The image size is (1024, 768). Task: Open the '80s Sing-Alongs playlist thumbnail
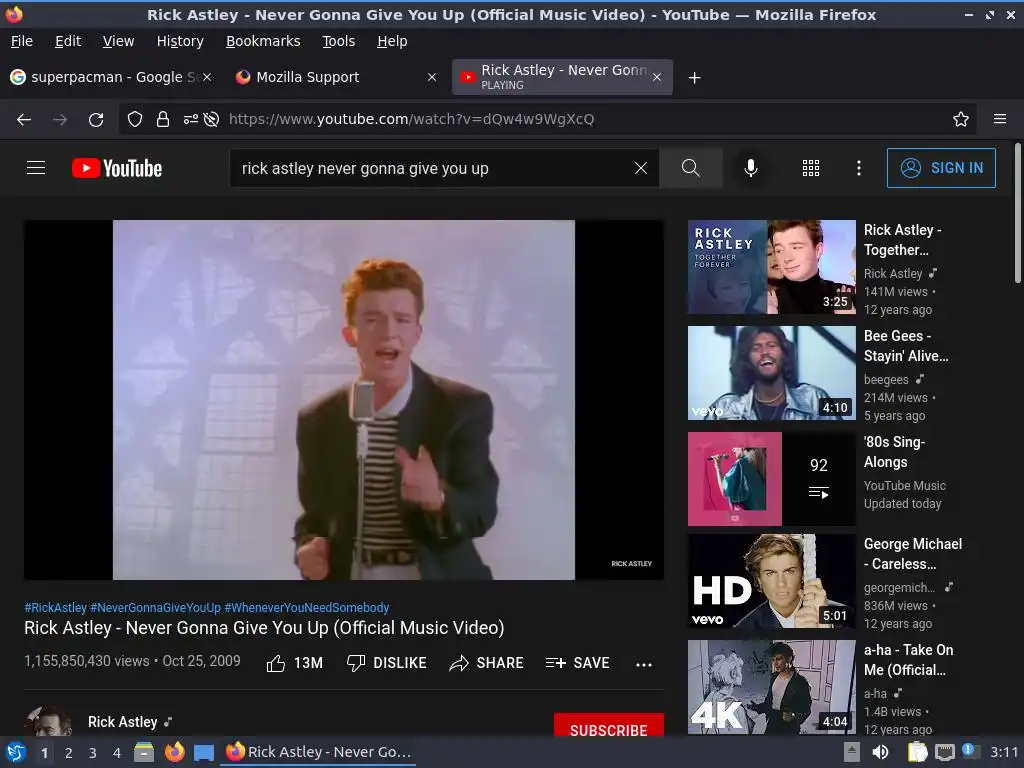[x=771, y=479]
